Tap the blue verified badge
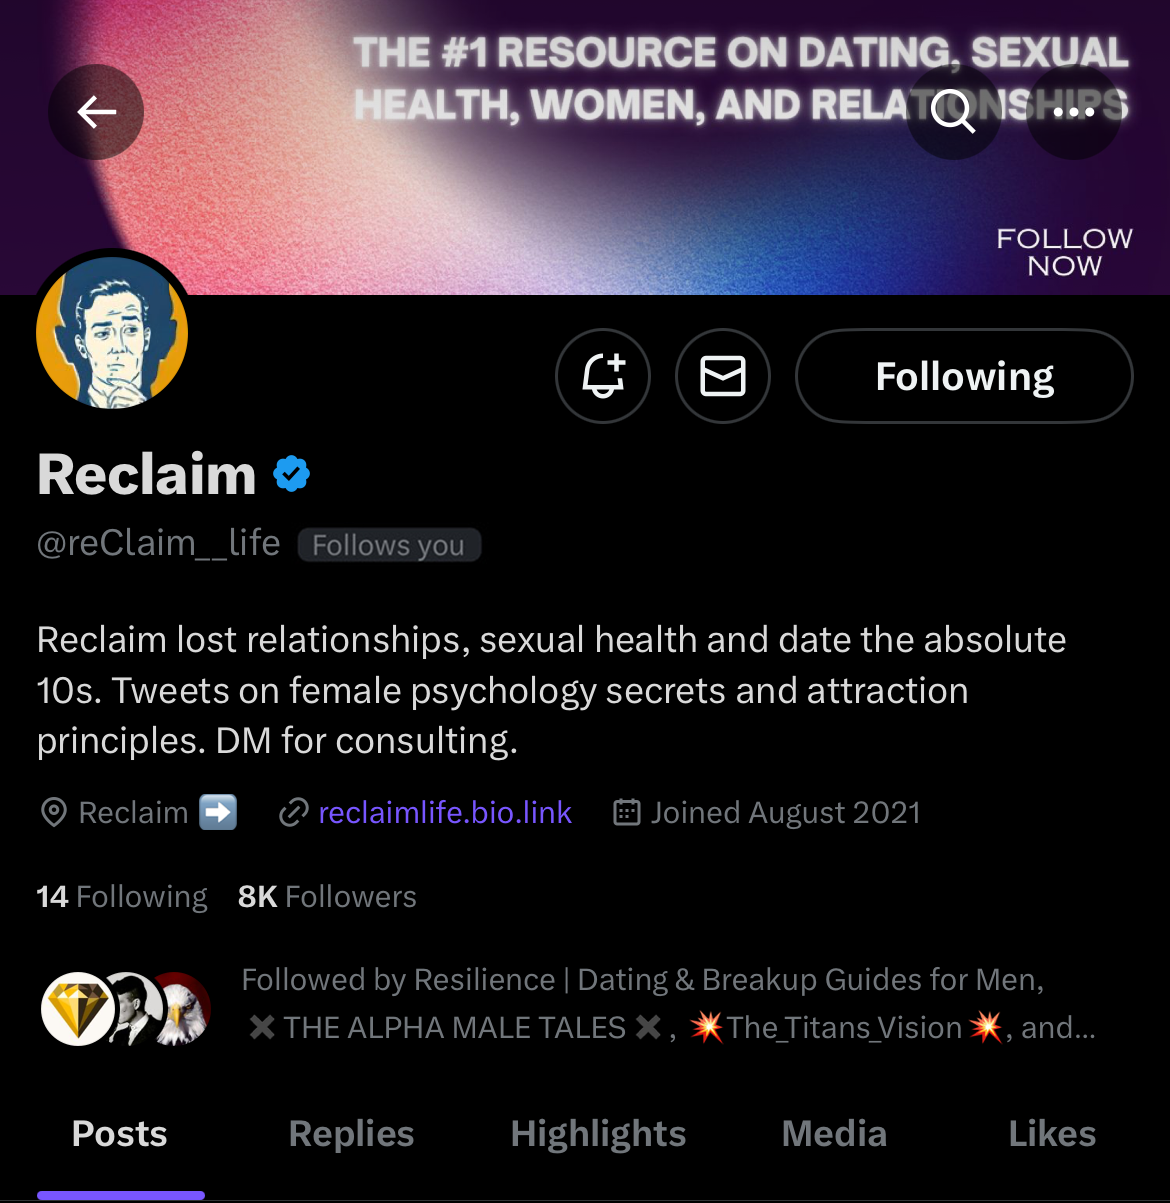Screen dimensions: 1170x1203 (x=292, y=473)
